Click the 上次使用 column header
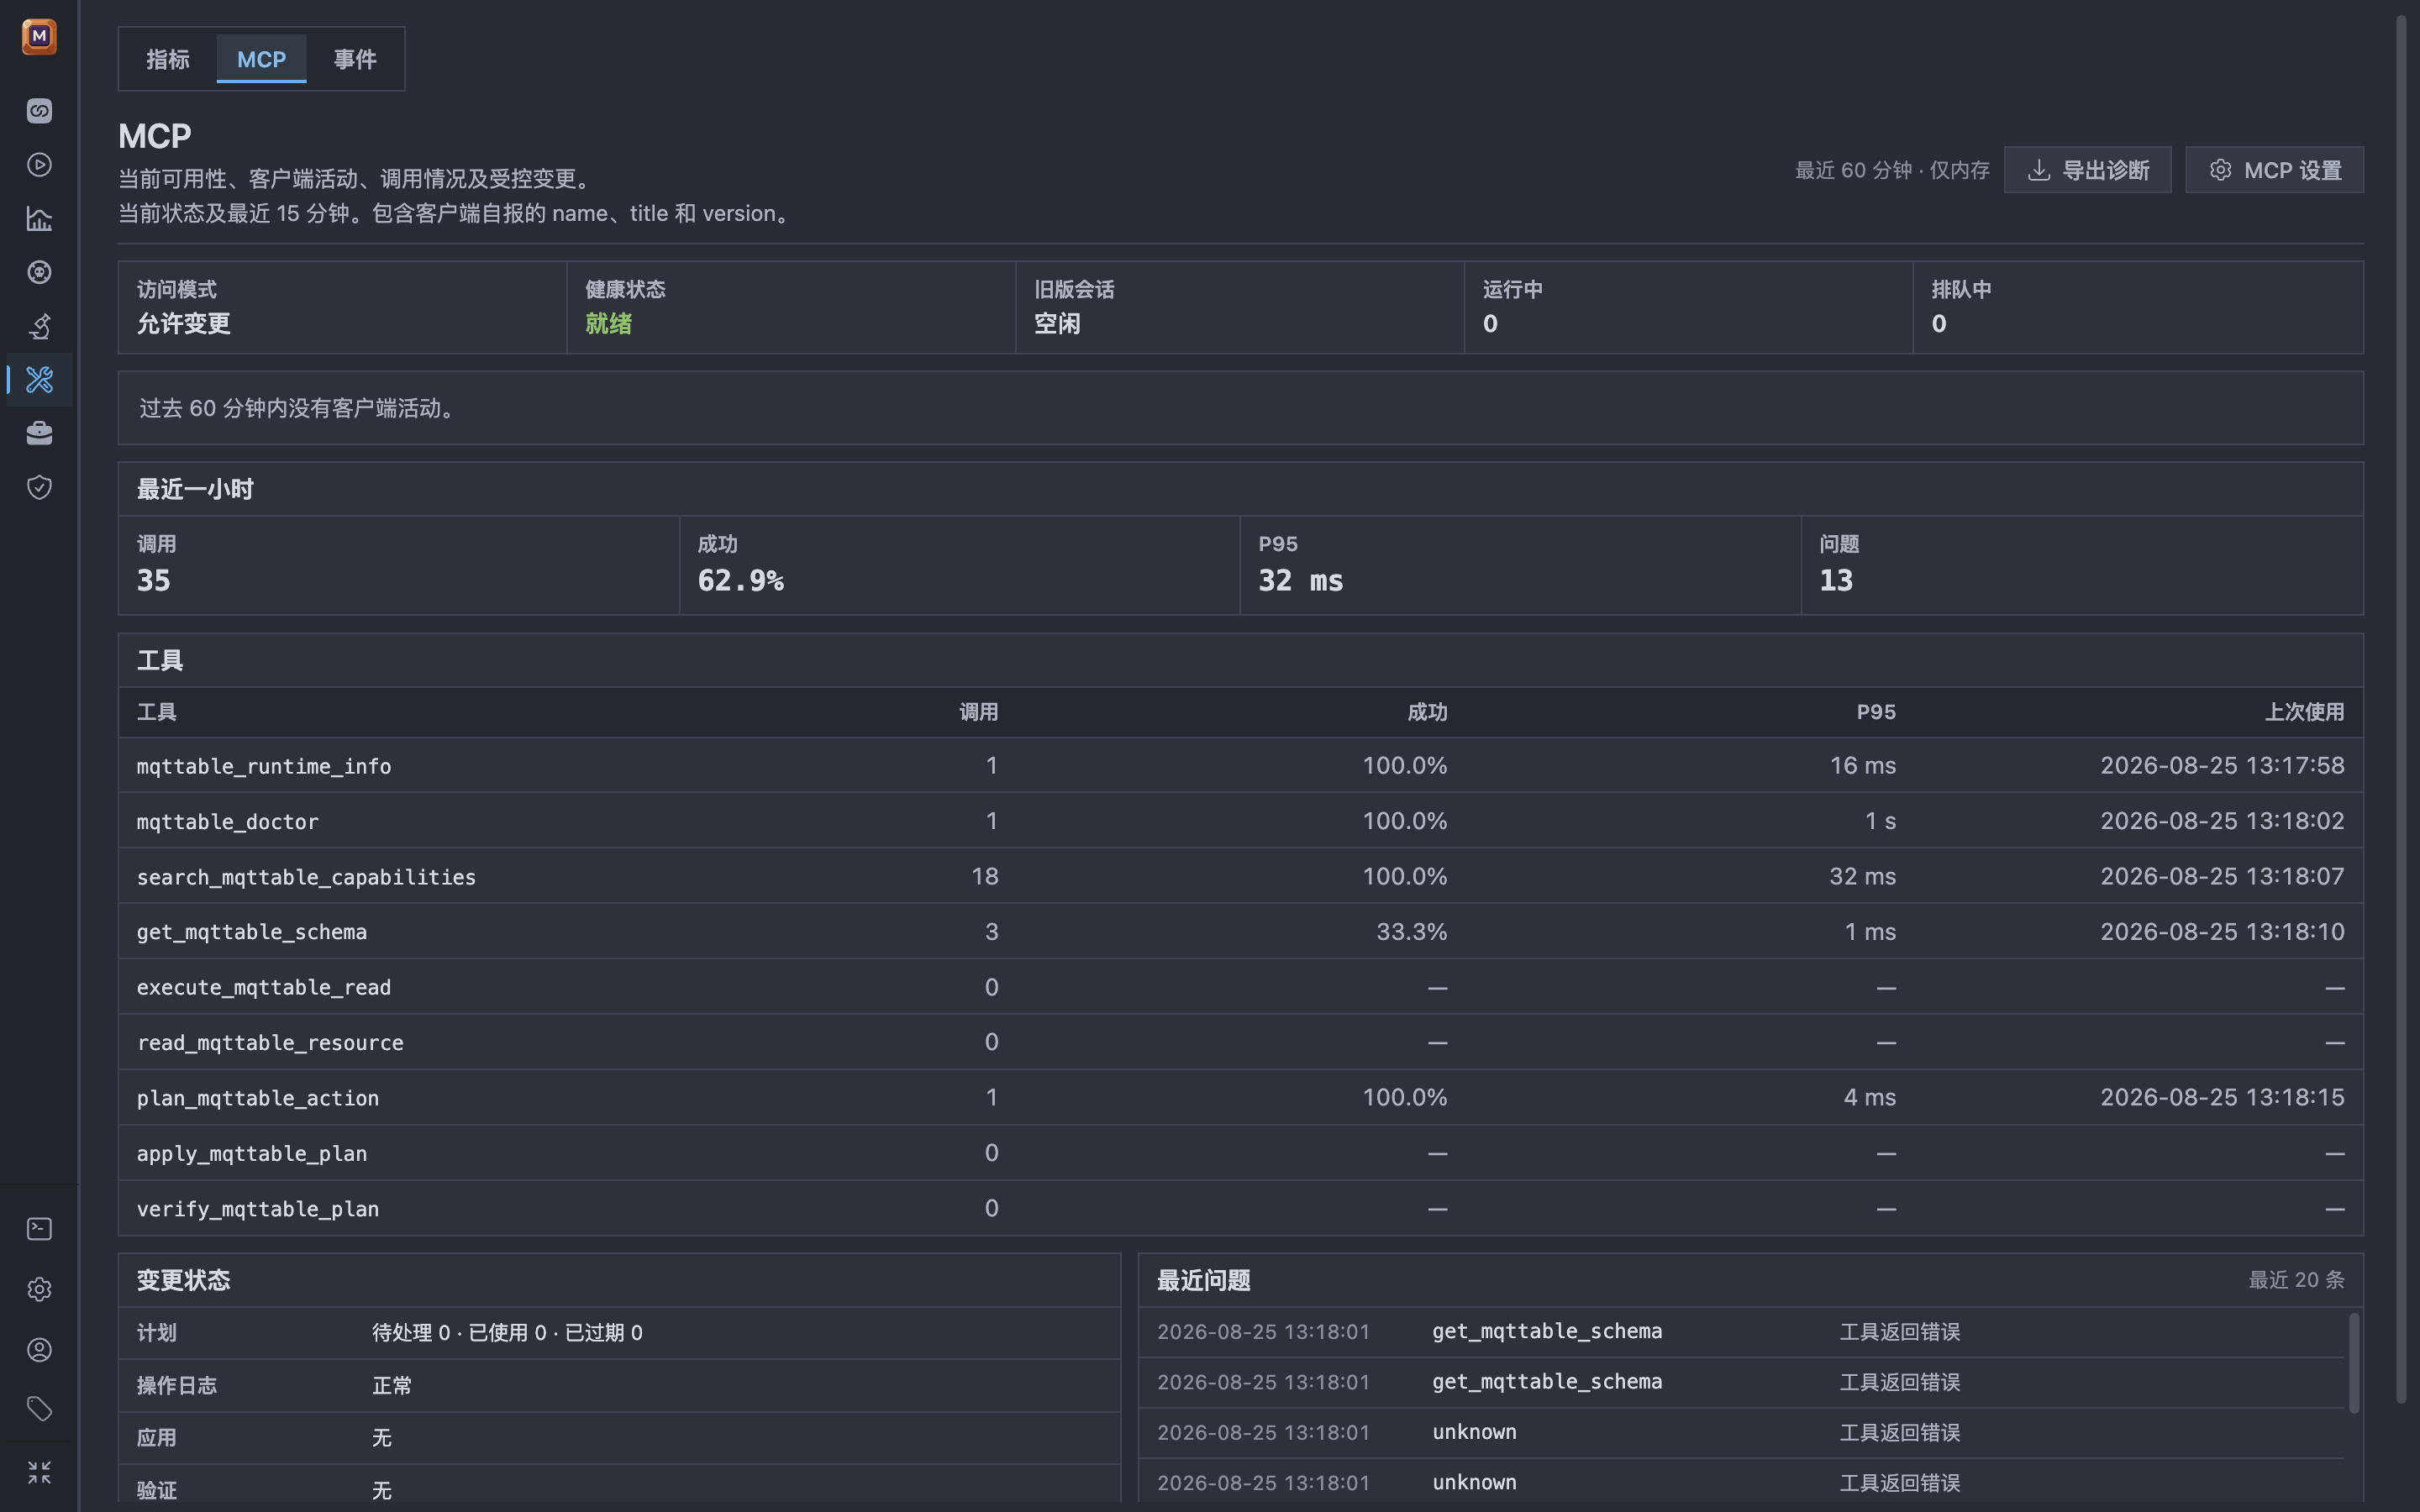The width and height of the screenshot is (2420, 1512). tap(2305, 712)
